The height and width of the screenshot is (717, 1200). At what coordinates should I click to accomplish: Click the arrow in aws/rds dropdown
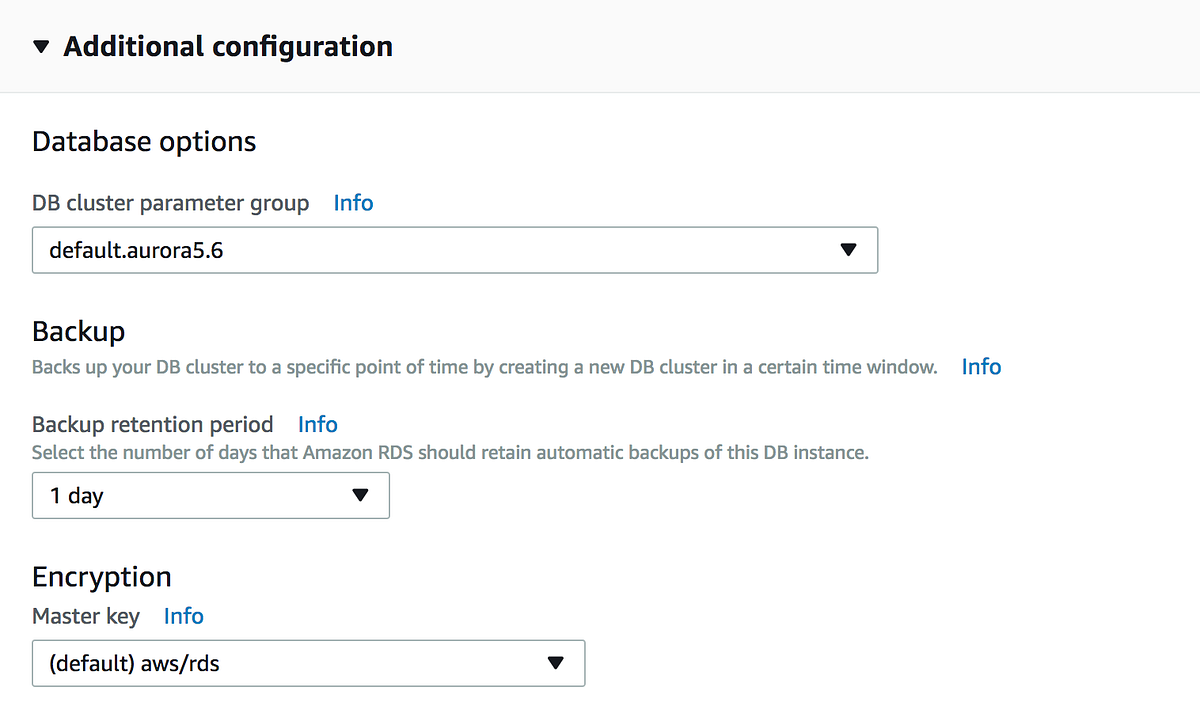tap(556, 663)
